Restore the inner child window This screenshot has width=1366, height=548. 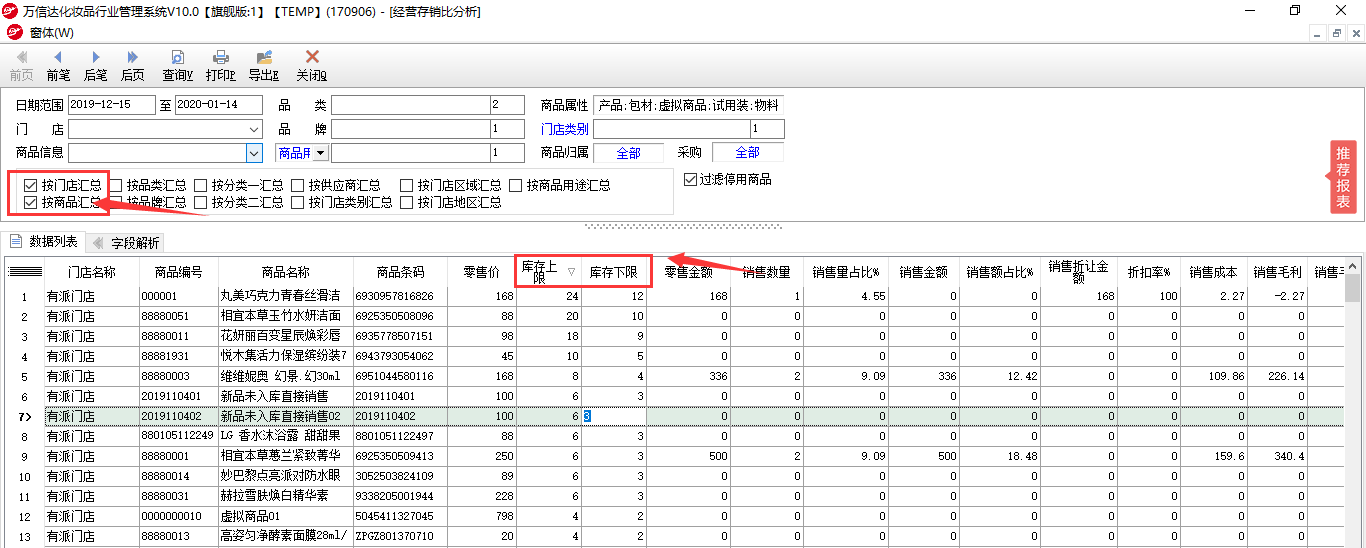click(1337, 33)
